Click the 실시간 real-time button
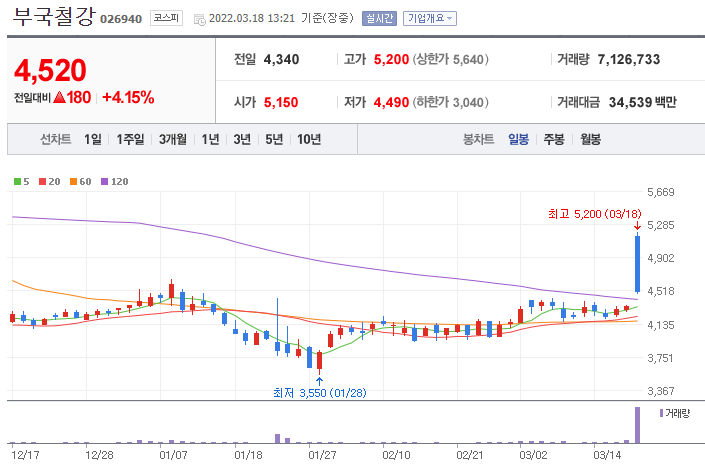 [379, 18]
